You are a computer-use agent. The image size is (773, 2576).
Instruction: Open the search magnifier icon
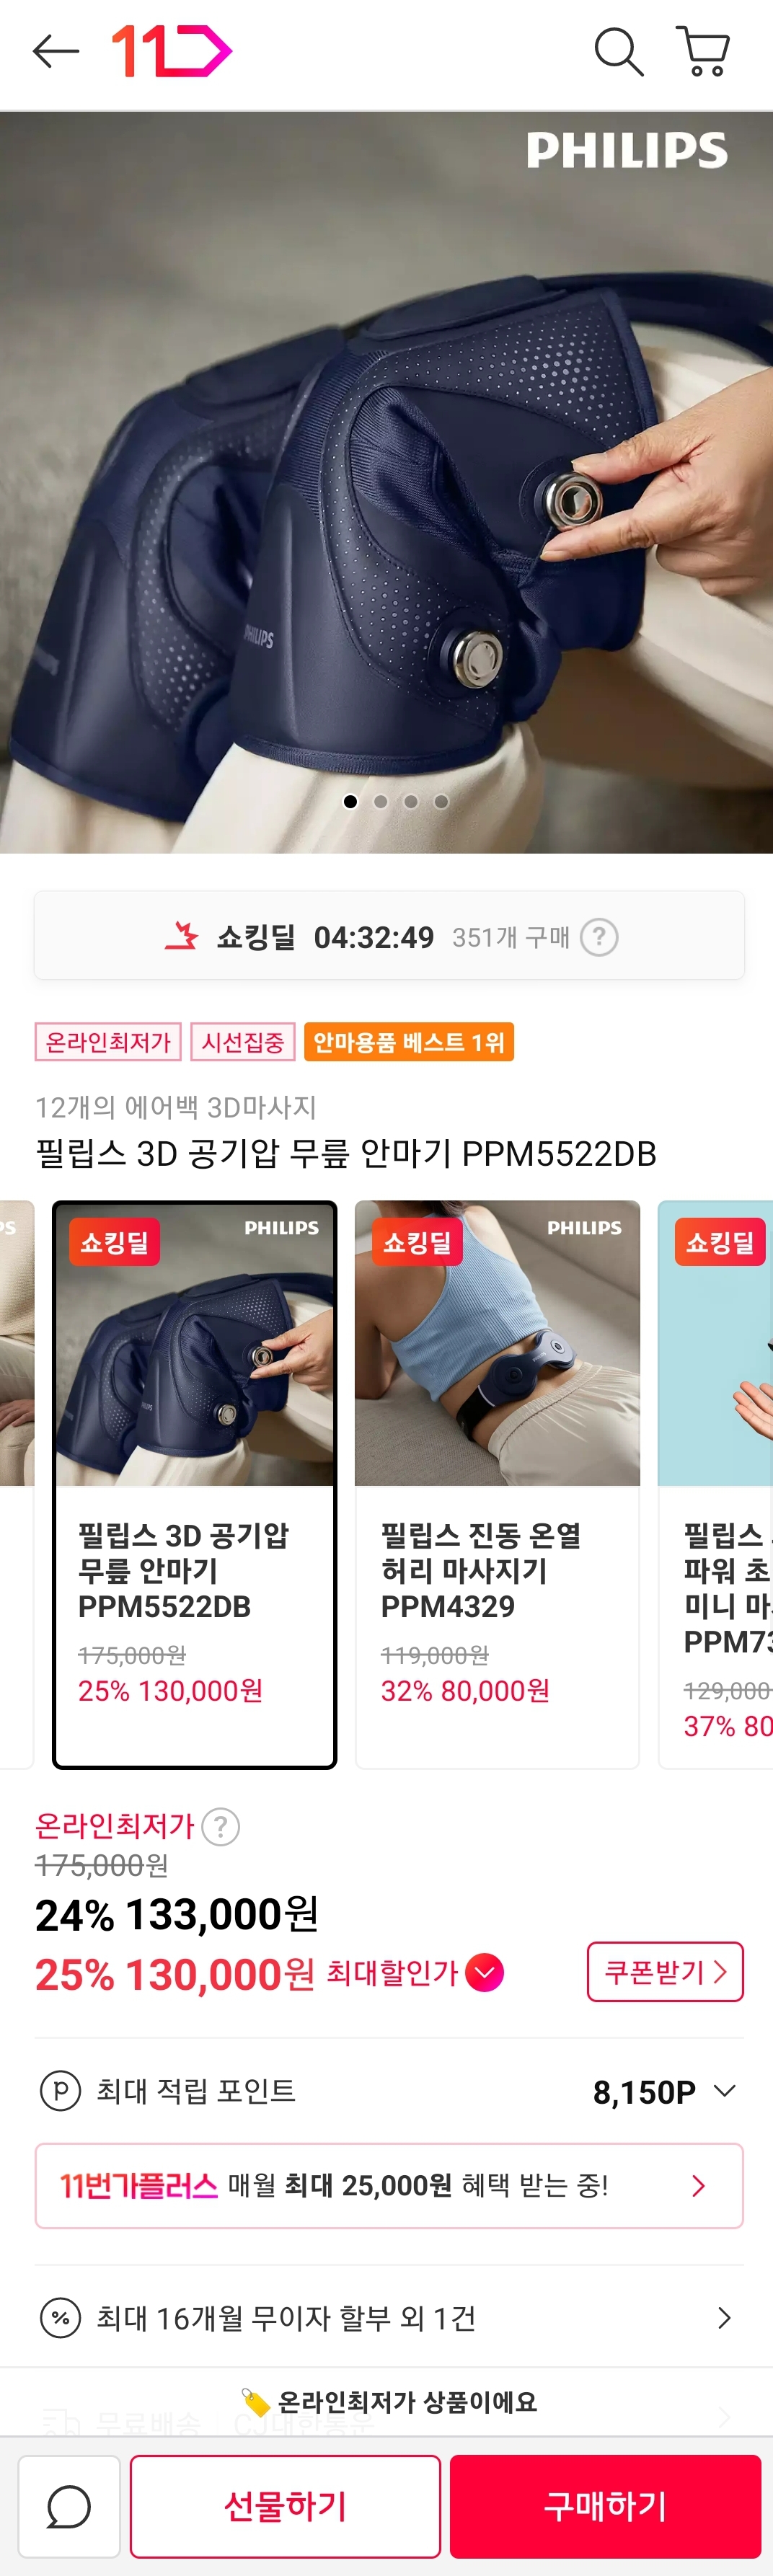(619, 51)
